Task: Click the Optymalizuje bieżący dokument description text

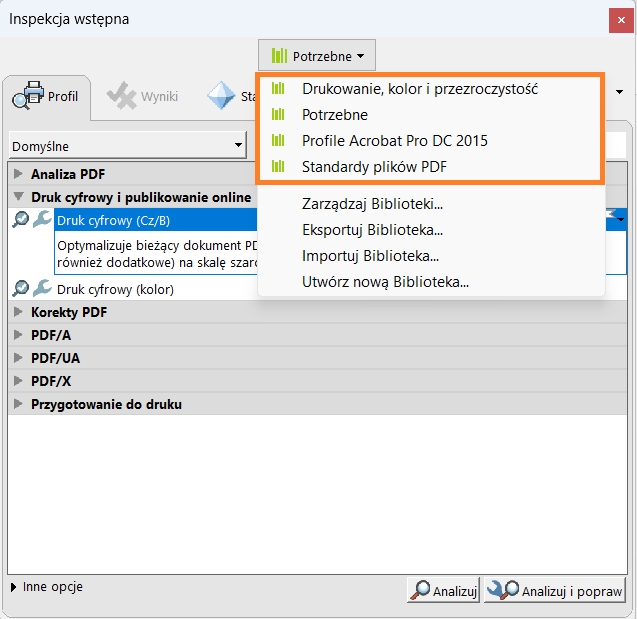Action: (157, 254)
